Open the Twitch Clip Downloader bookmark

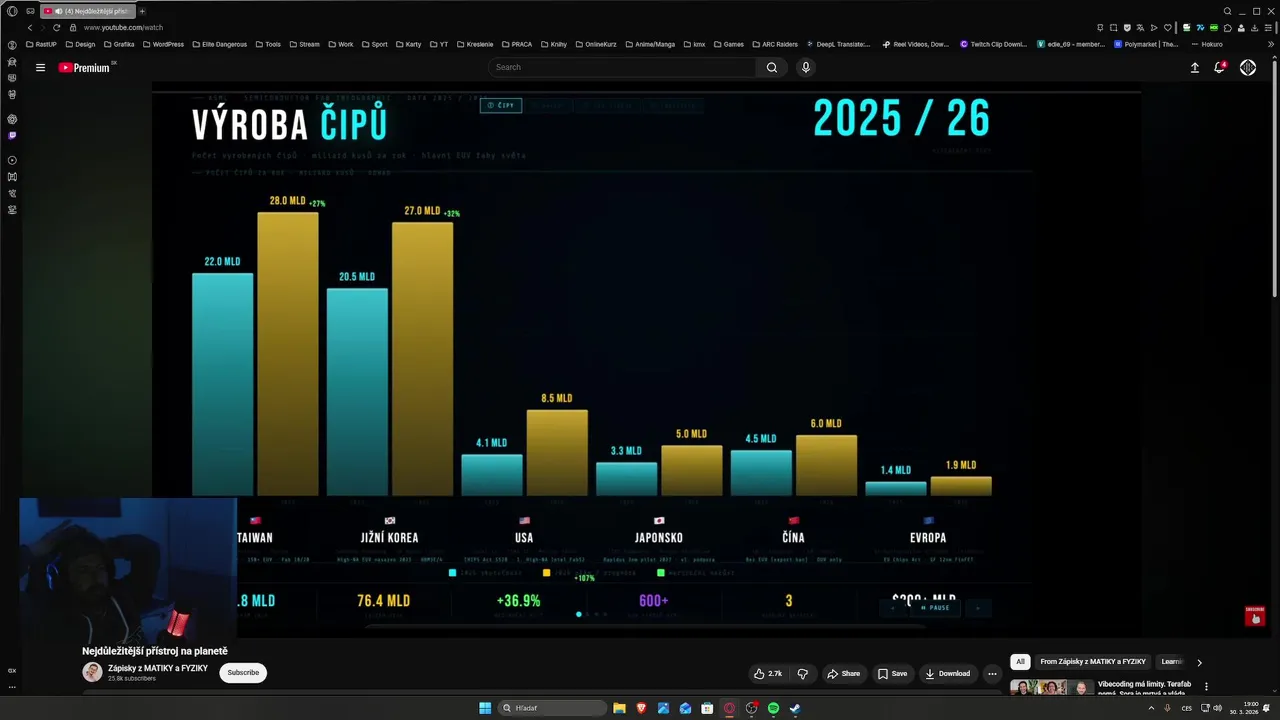click(993, 44)
